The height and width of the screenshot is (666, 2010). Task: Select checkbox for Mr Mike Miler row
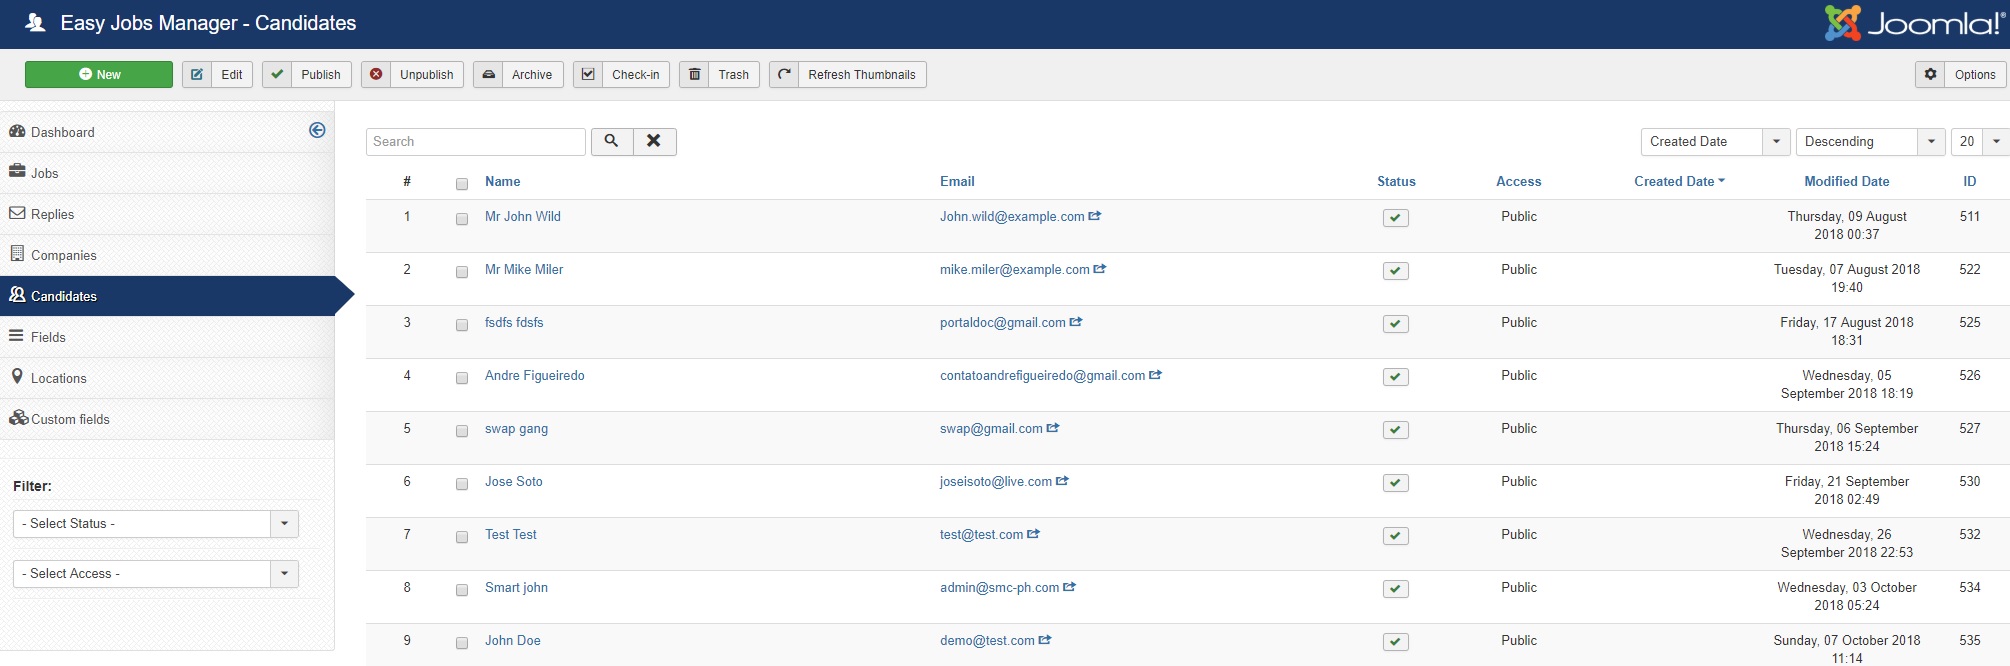462,272
